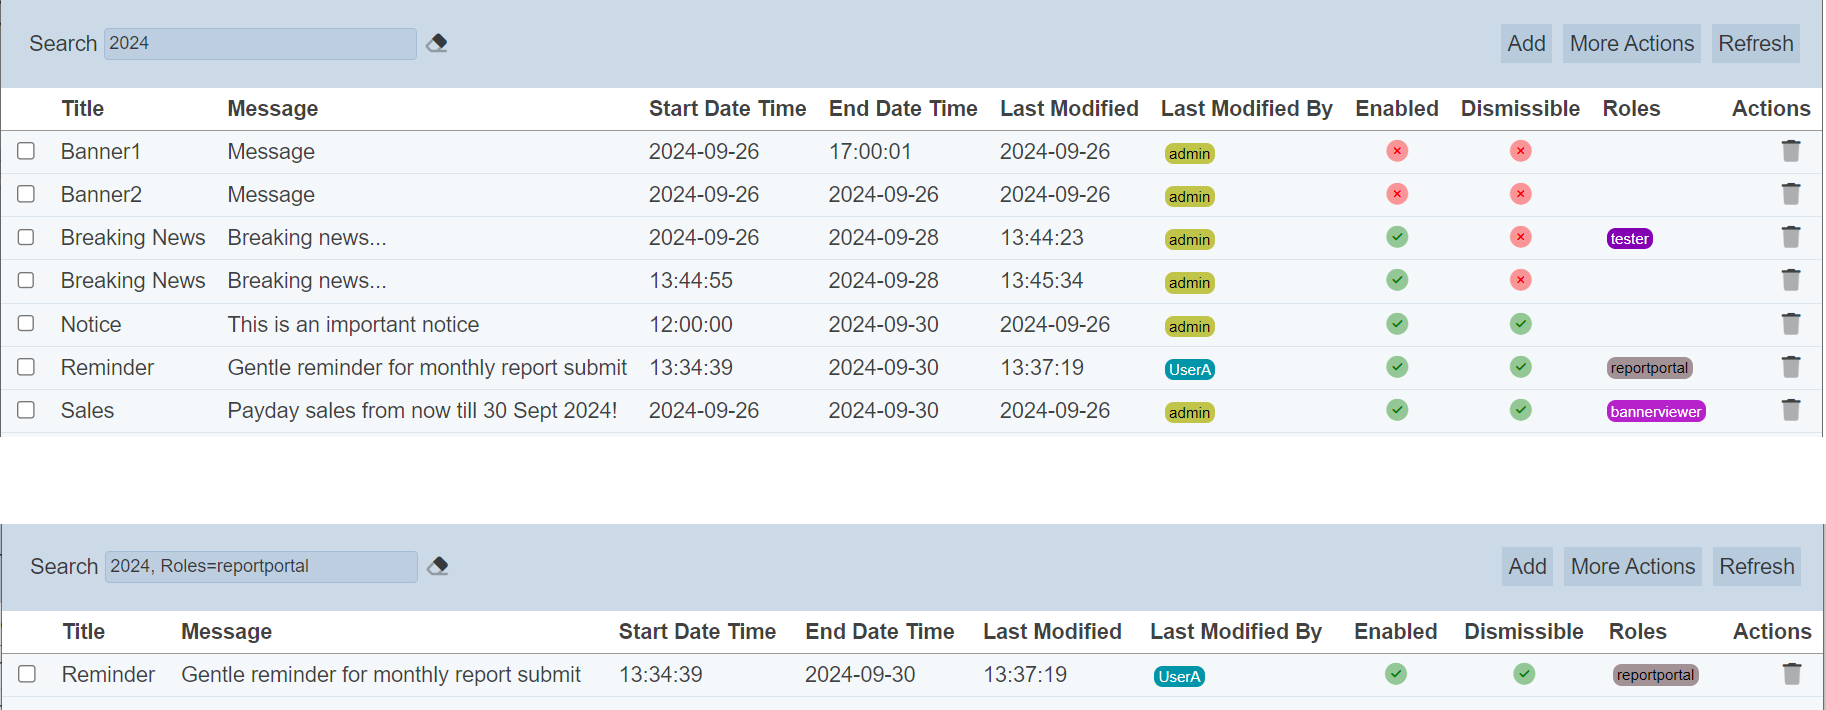The width and height of the screenshot is (1826, 710).
Task: Sort by the Start Date Time column header
Action: point(727,109)
